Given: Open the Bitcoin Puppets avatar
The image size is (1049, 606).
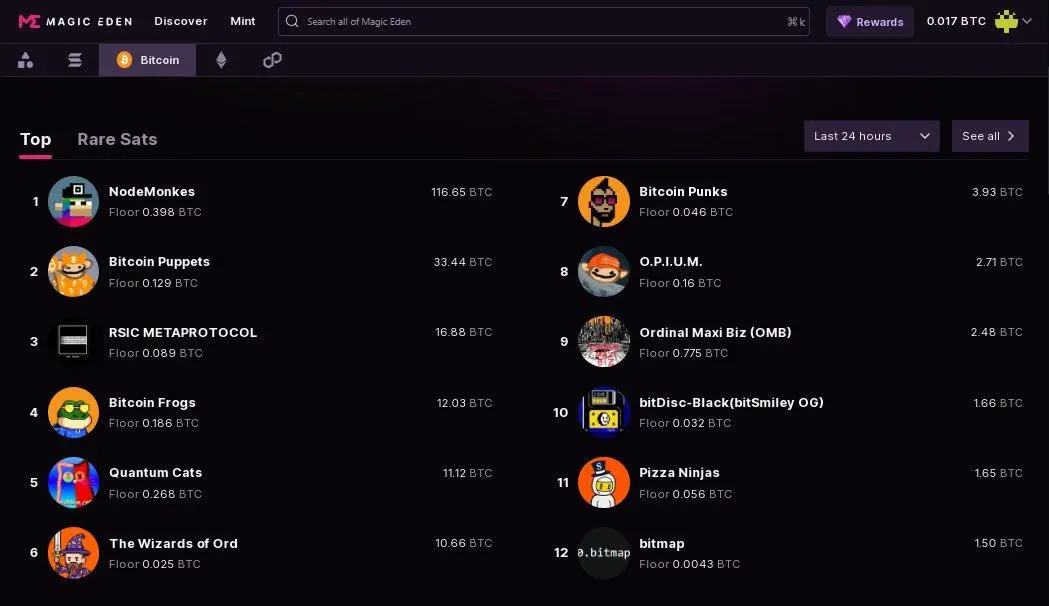Looking at the screenshot, I should 74,272.
